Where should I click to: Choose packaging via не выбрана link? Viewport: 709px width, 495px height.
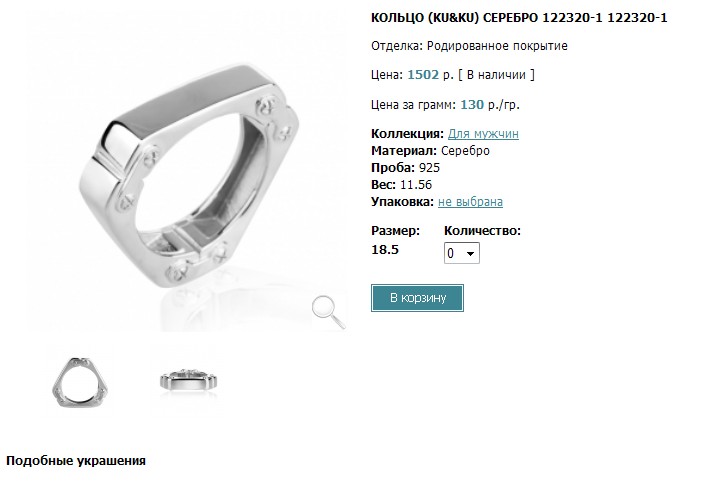pyautogui.click(x=470, y=202)
